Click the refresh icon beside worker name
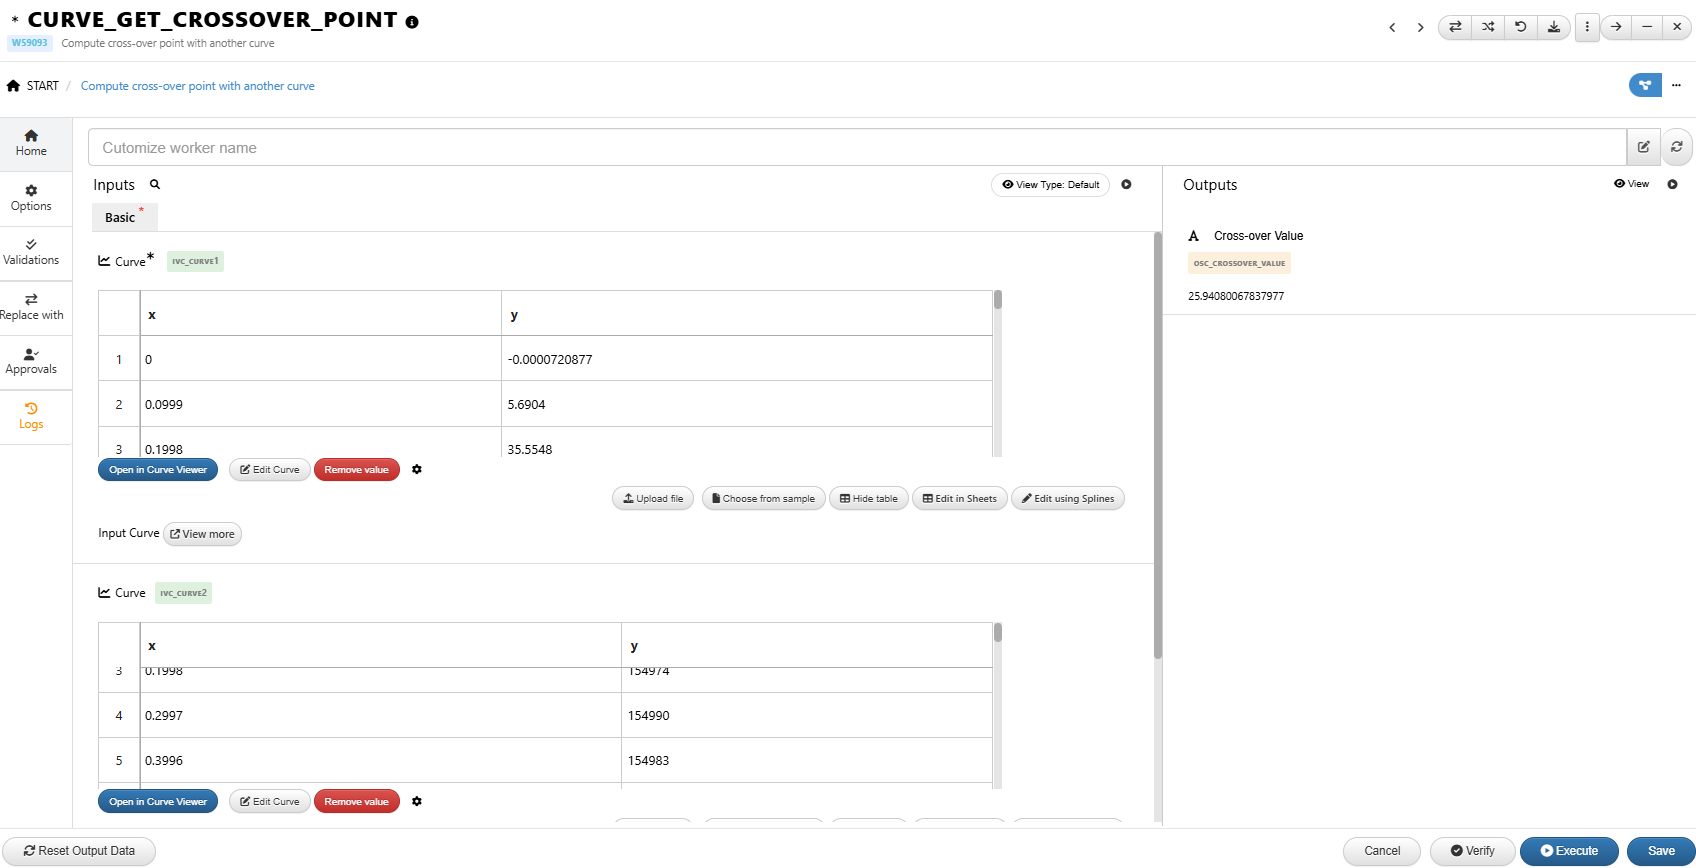 (x=1677, y=147)
